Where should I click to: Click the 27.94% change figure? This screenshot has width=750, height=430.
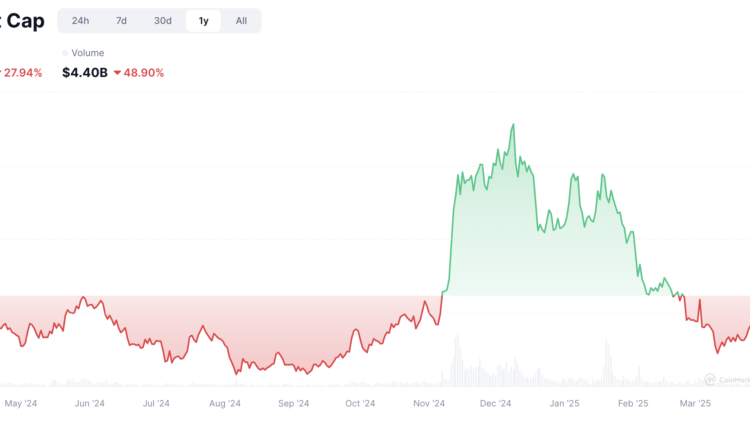(24, 73)
